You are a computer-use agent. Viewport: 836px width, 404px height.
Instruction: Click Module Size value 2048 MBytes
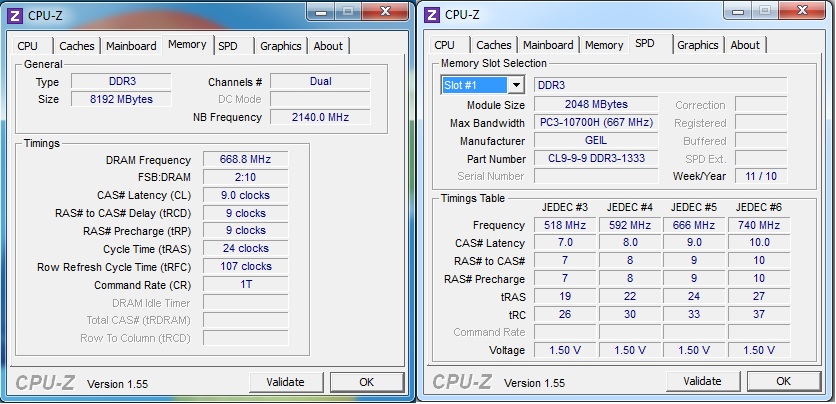(596, 104)
